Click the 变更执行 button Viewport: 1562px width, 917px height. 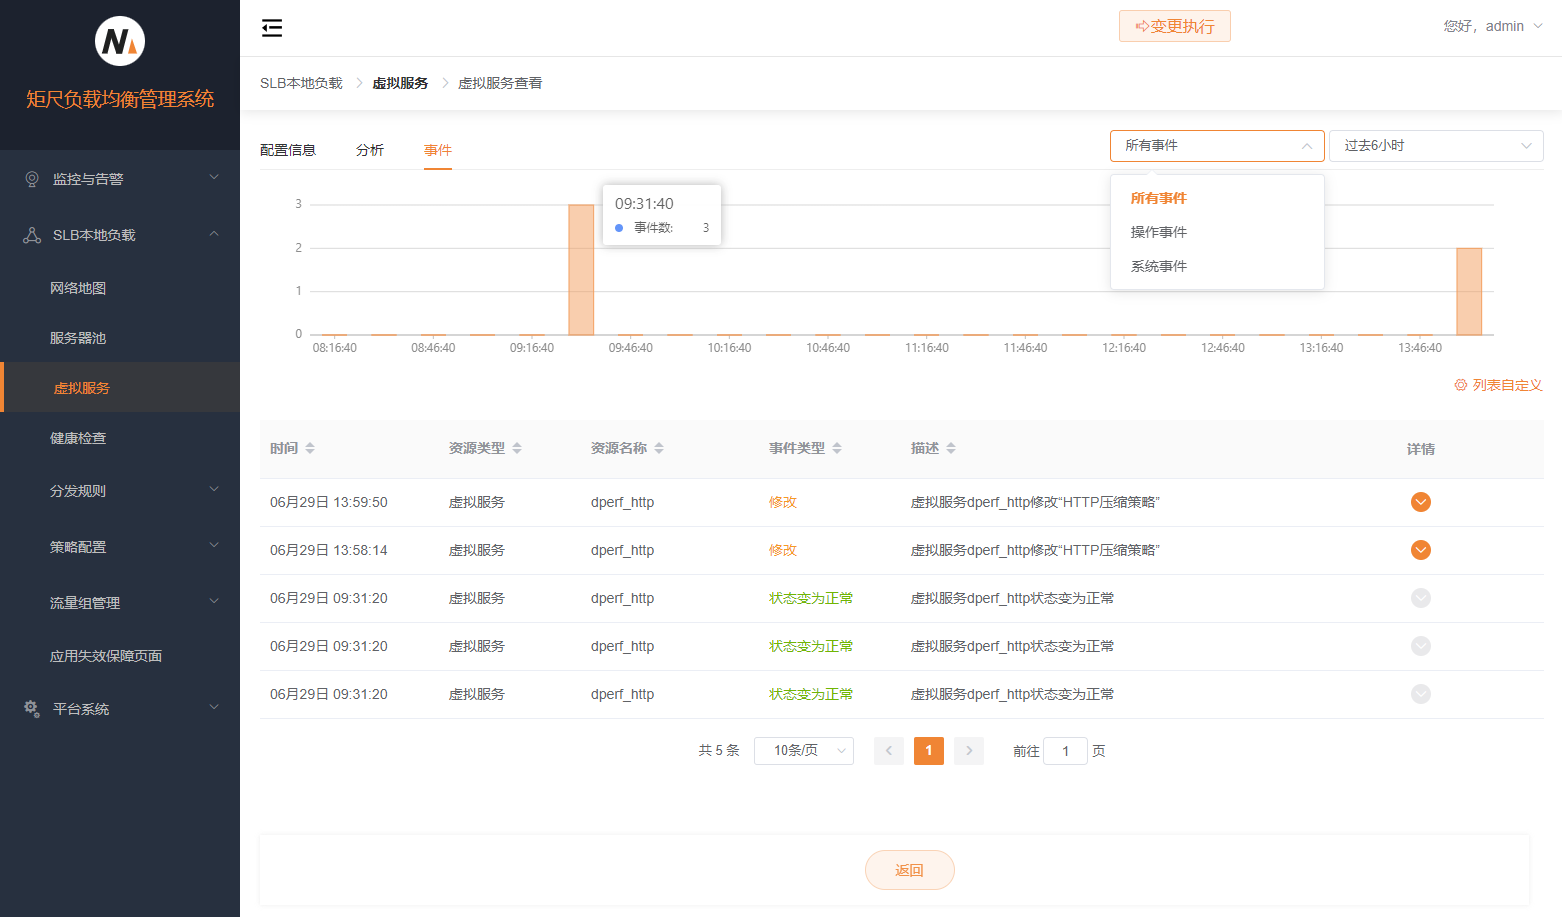point(1174,26)
